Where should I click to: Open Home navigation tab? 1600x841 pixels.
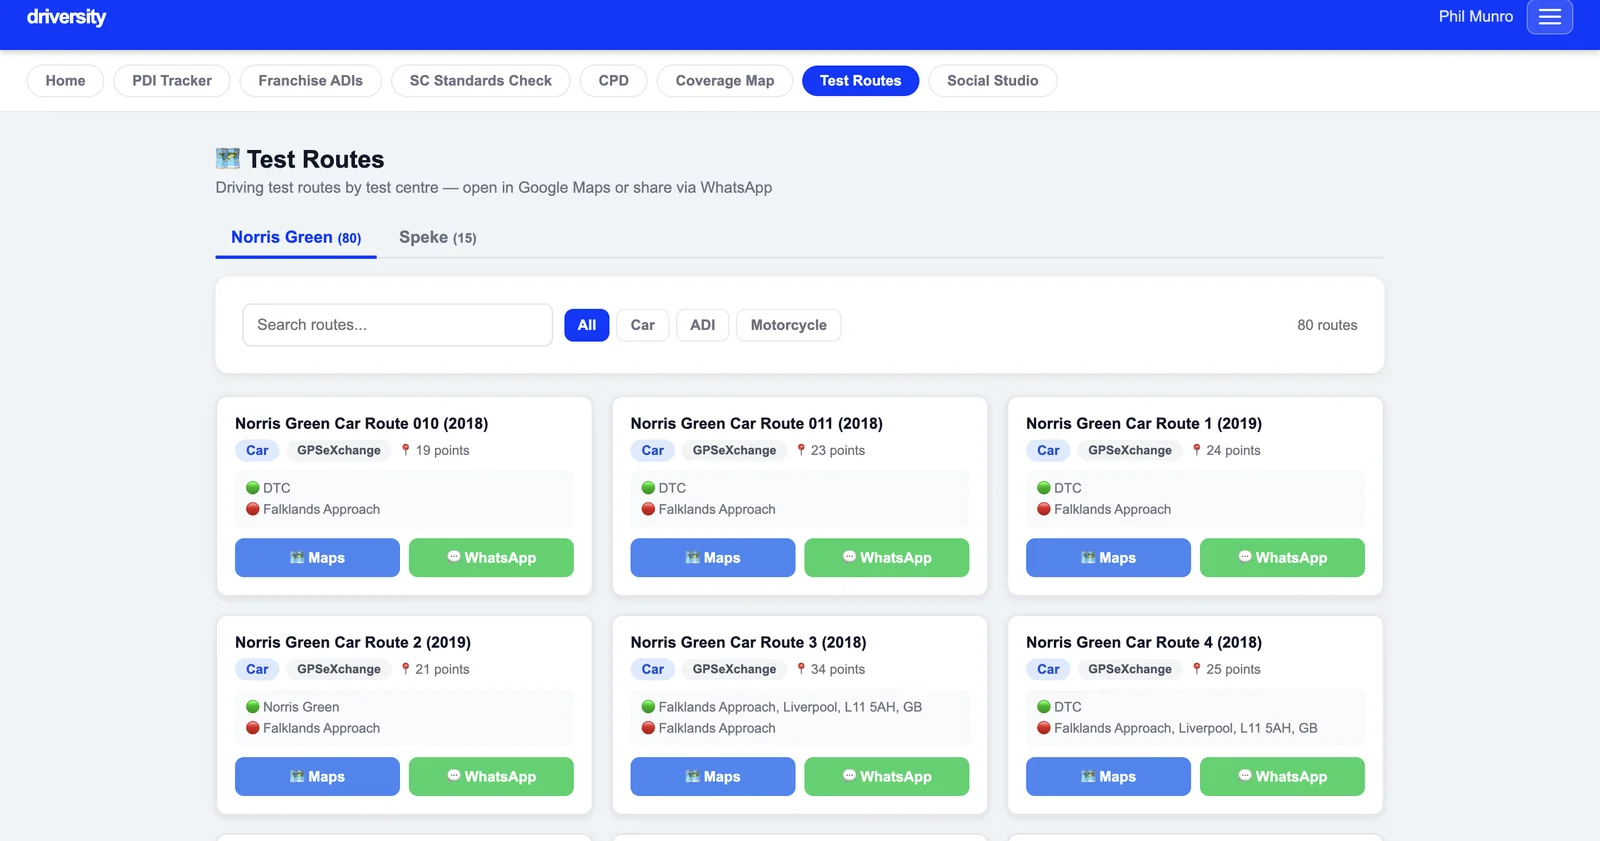65,81
